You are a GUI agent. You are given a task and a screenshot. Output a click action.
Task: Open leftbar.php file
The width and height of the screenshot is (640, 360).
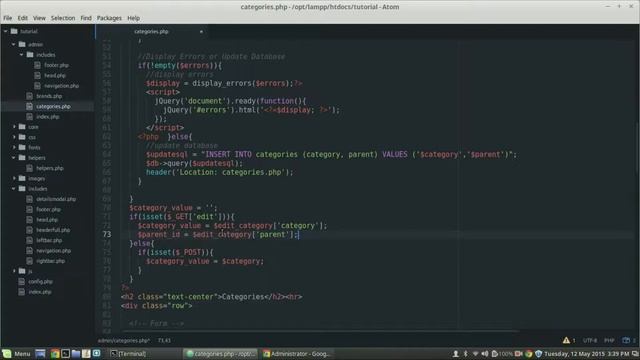49,240
